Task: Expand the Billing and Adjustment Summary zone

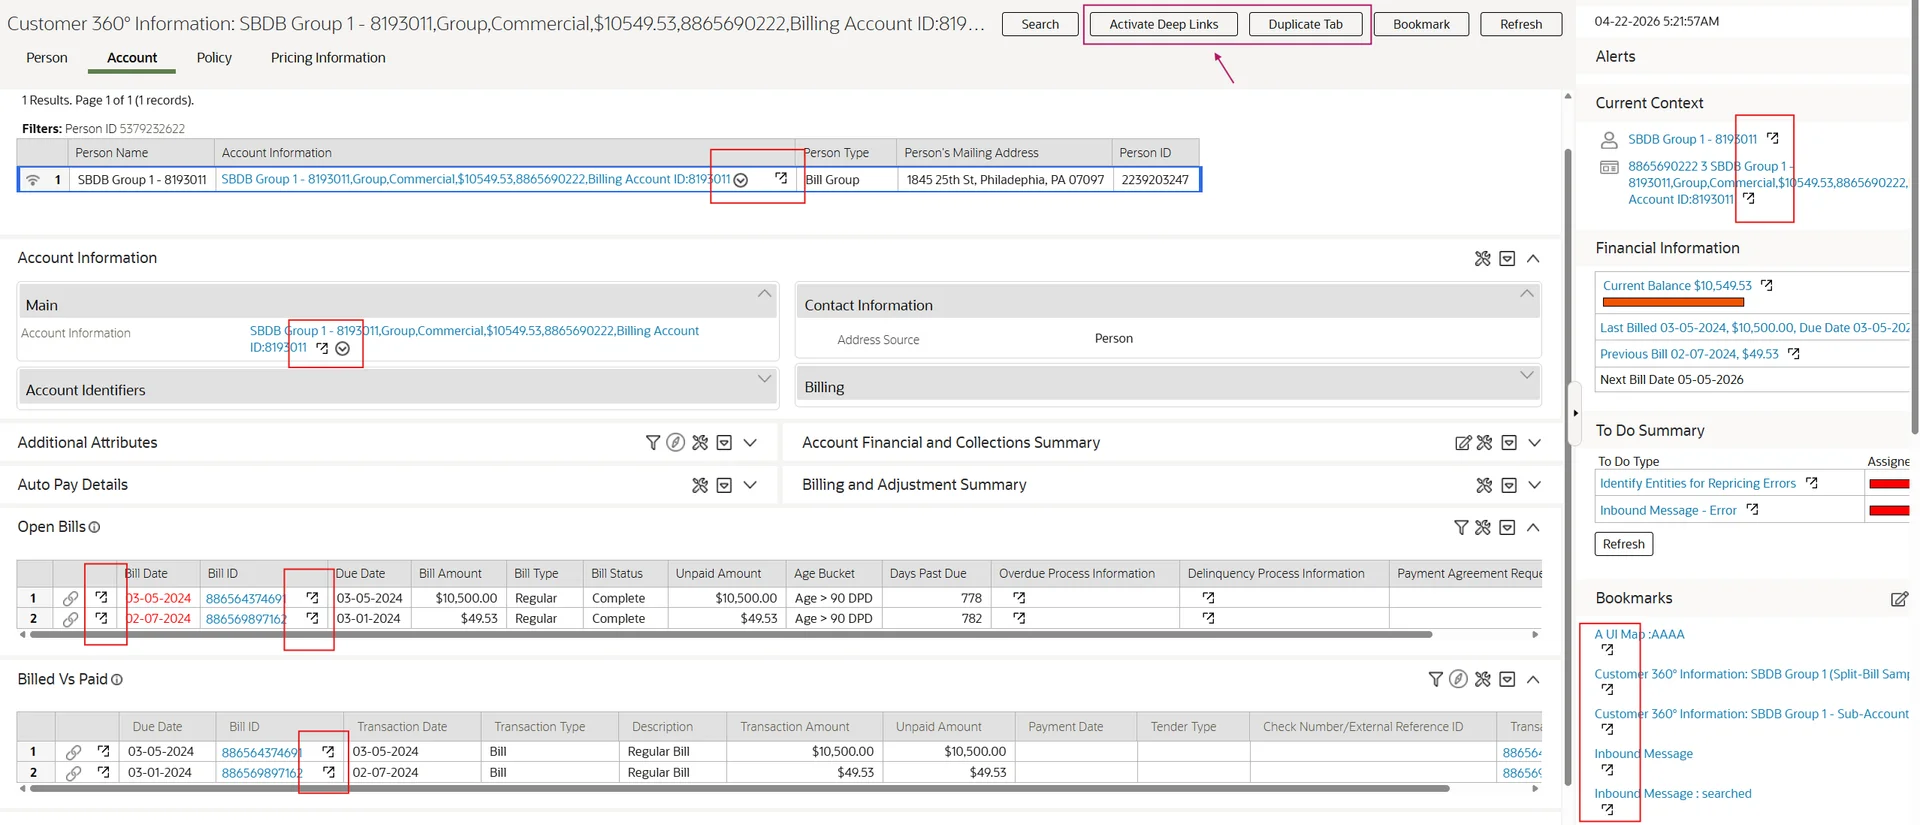Action: [1534, 485]
